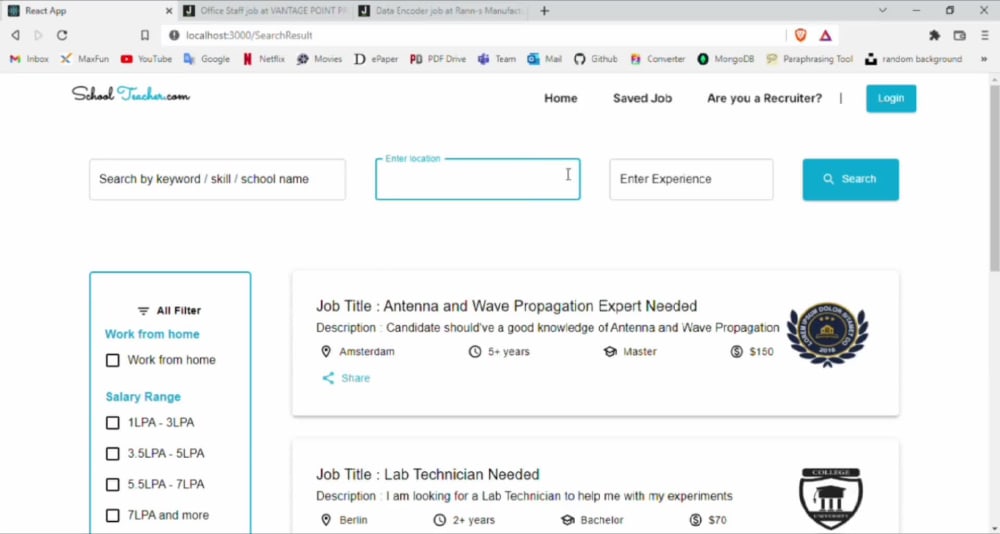1000x534 pixels.
Task: Open the MongoDB bookmark
Action: (726, 59)
